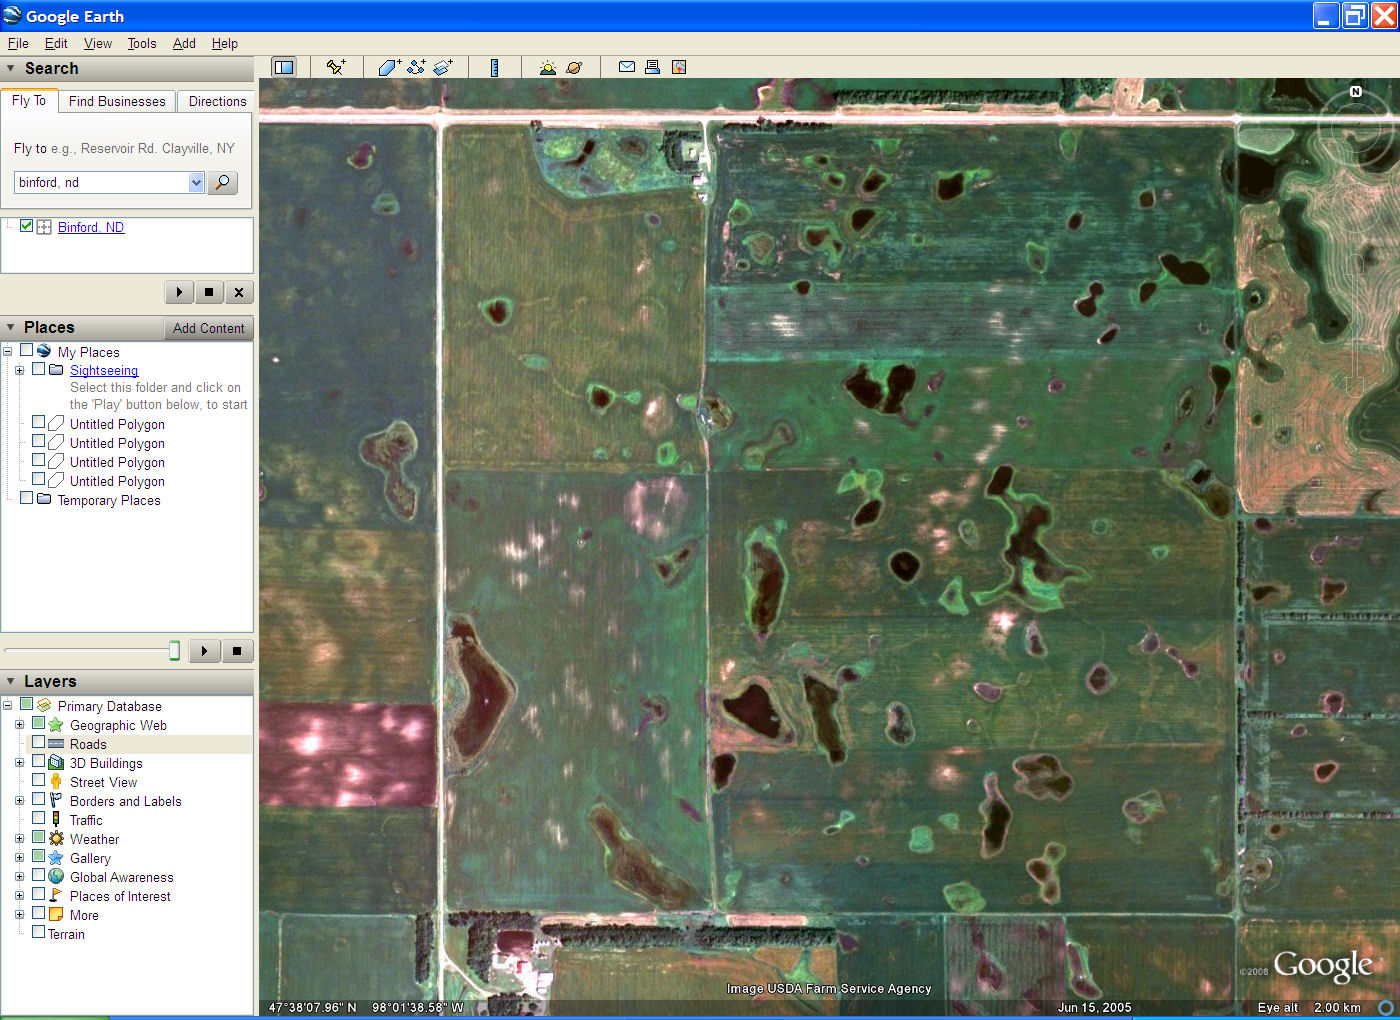This screenshot has width=1400, height=1020.
Task: Expand the Geographic Web layer node
Action: [x=19, y=725]
